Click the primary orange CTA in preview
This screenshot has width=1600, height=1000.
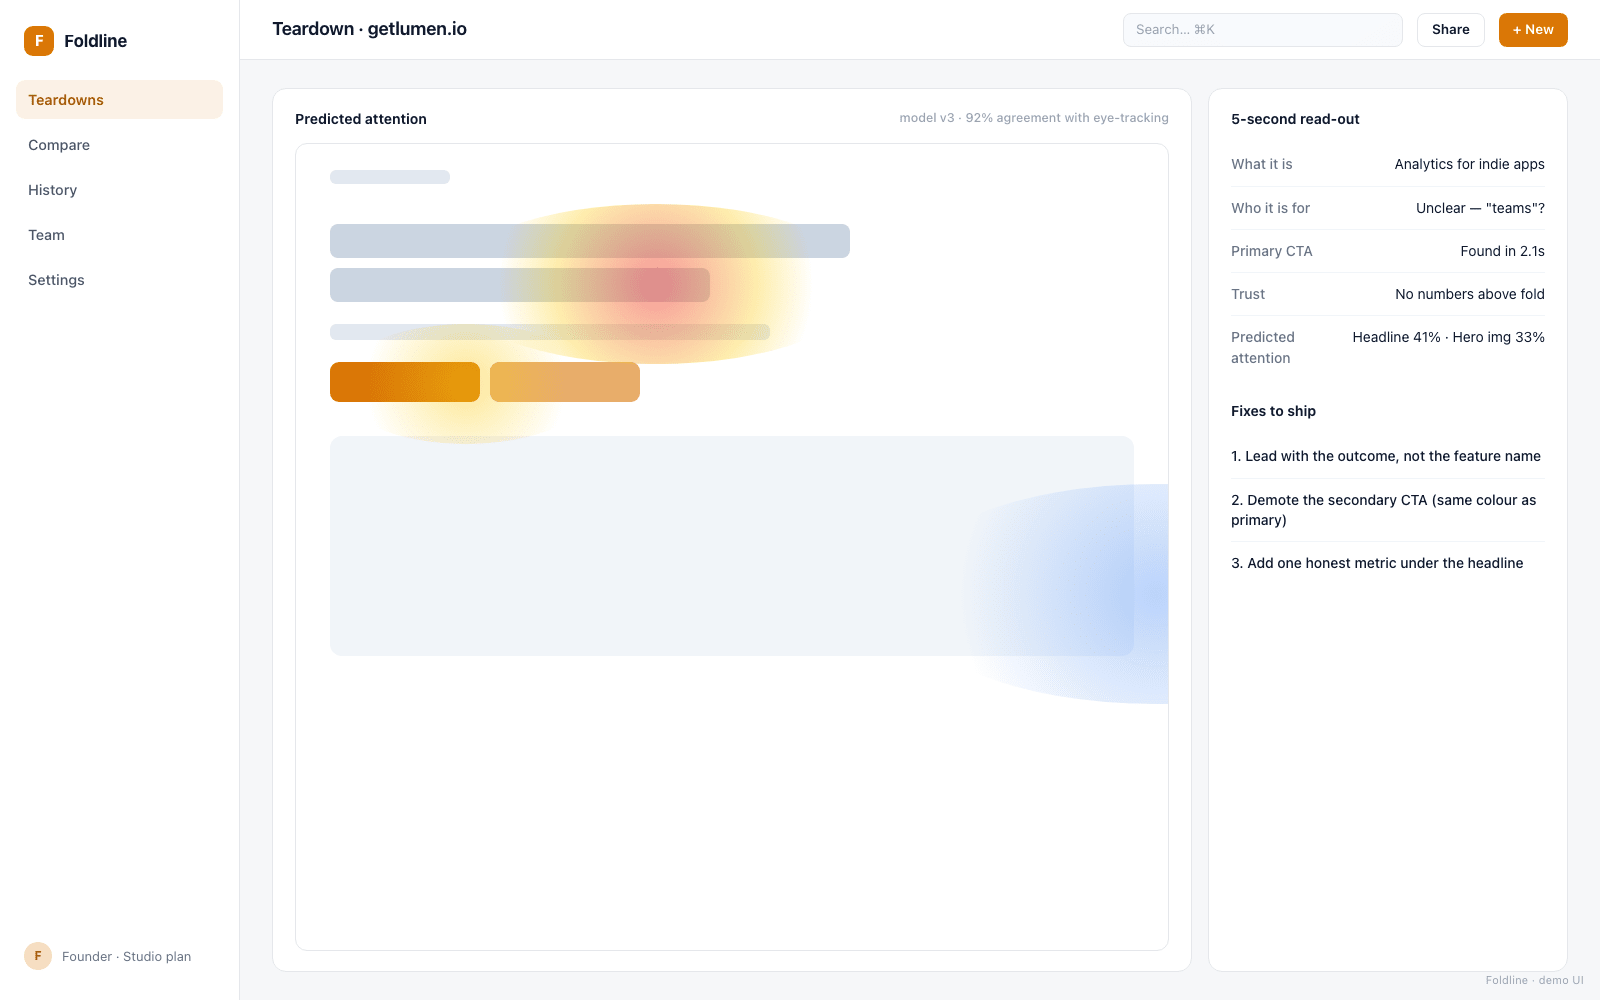point(405,382)
